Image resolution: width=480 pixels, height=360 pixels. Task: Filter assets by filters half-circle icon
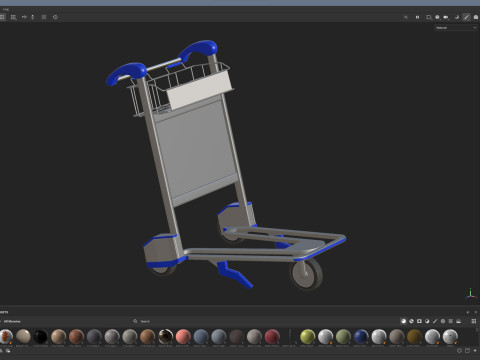pos(427,321)
